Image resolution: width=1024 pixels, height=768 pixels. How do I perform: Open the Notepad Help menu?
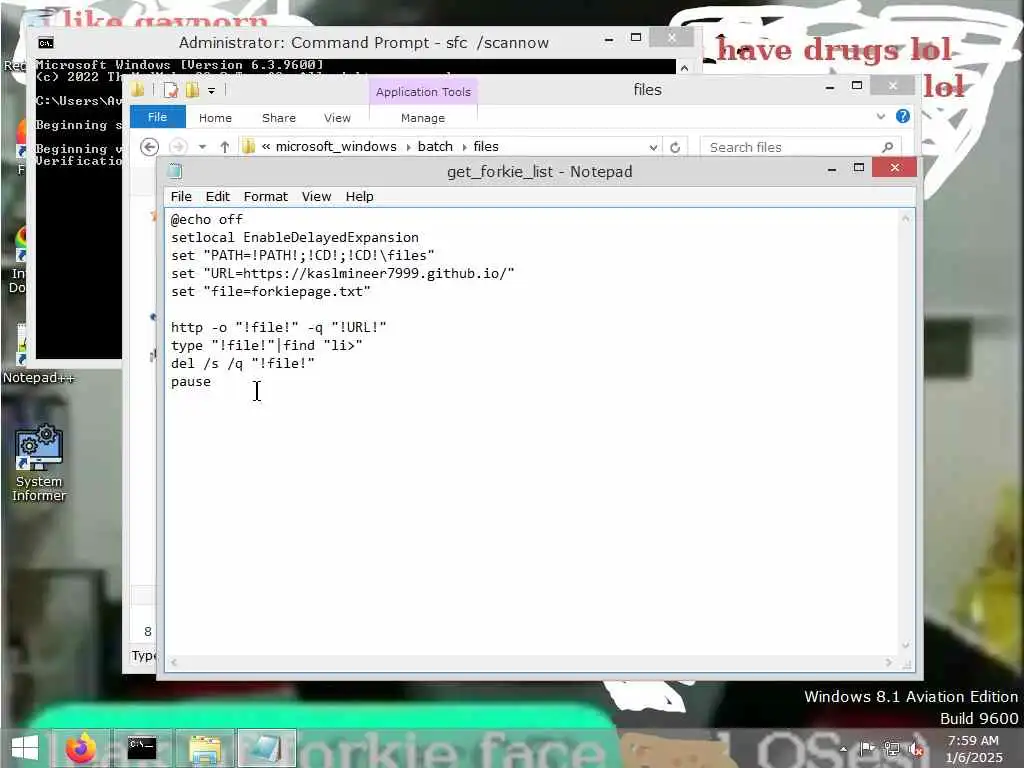point(359,197)
